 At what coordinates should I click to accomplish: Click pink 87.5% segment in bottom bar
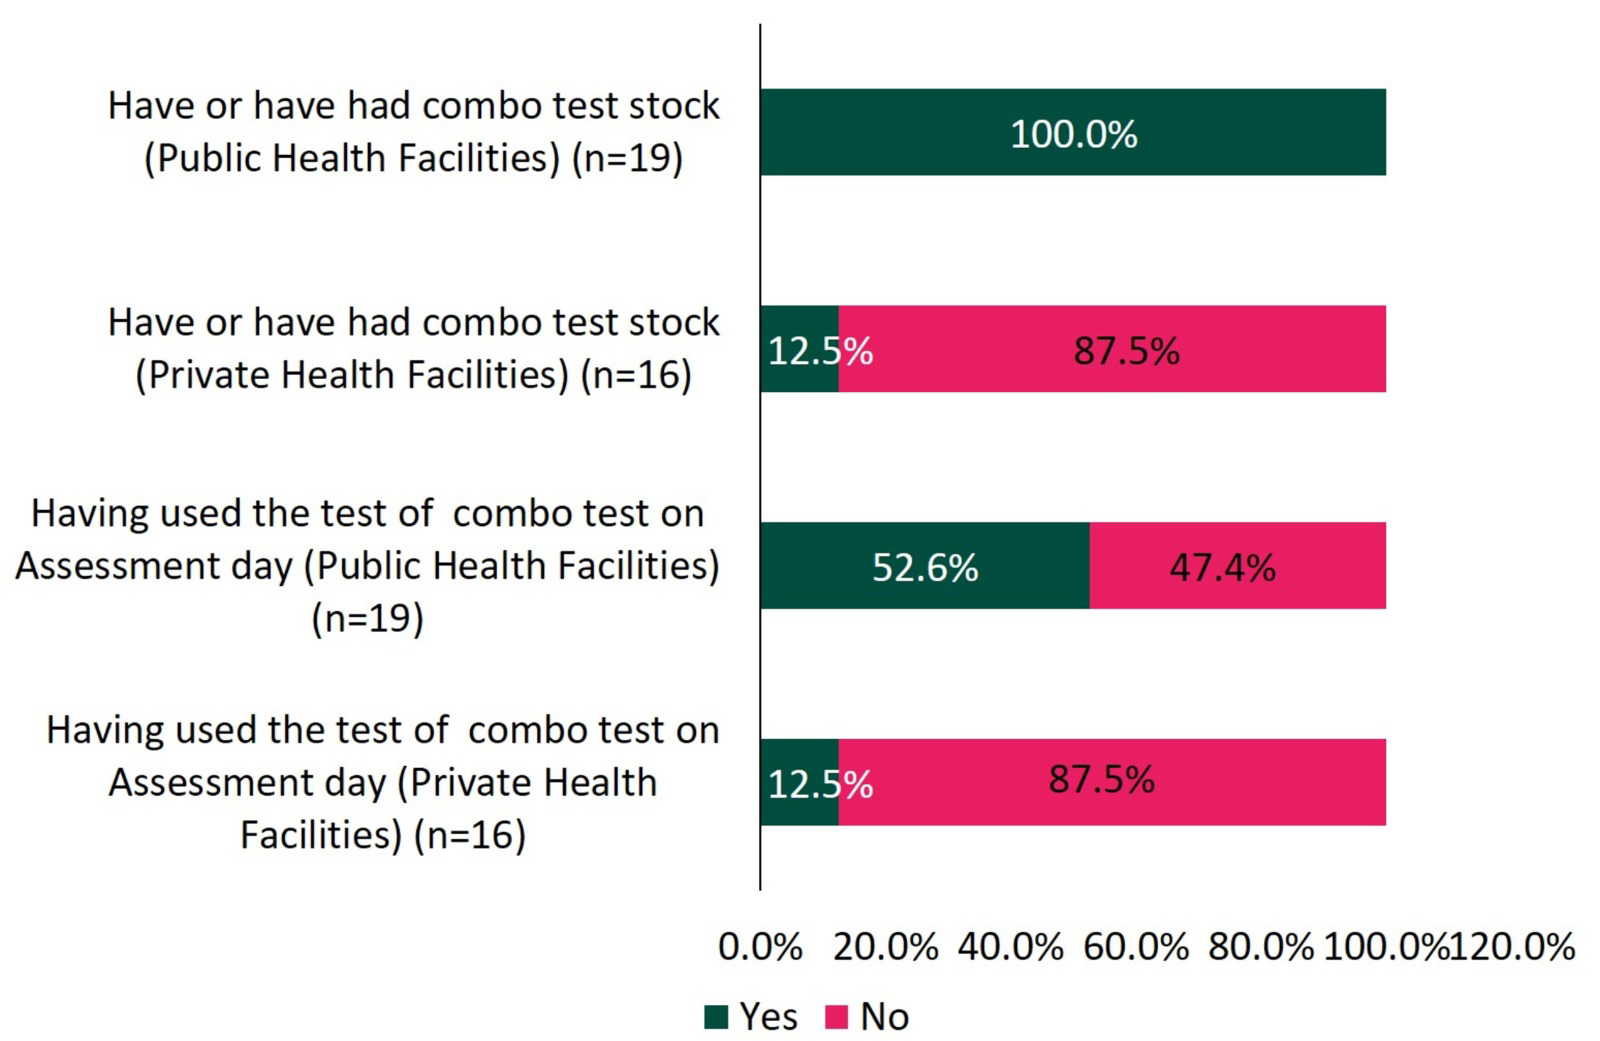coord(1112,782)
